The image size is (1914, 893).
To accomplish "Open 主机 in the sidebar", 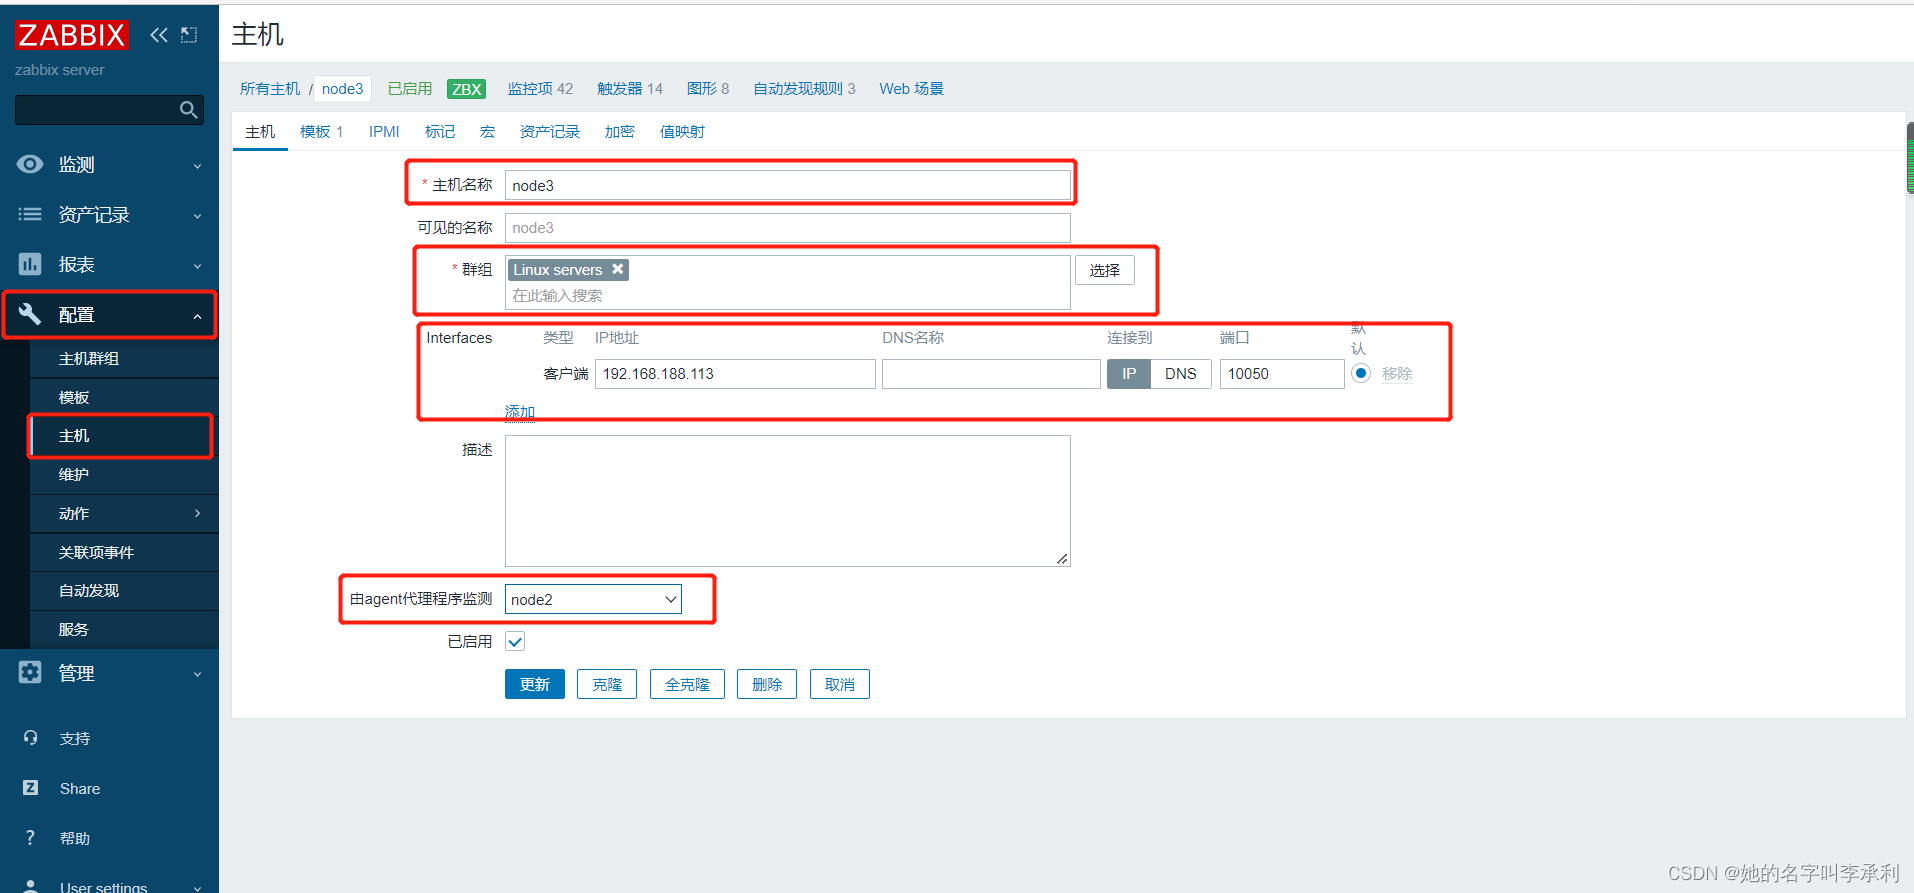I will pyautogui.click(x=124, y=436).
